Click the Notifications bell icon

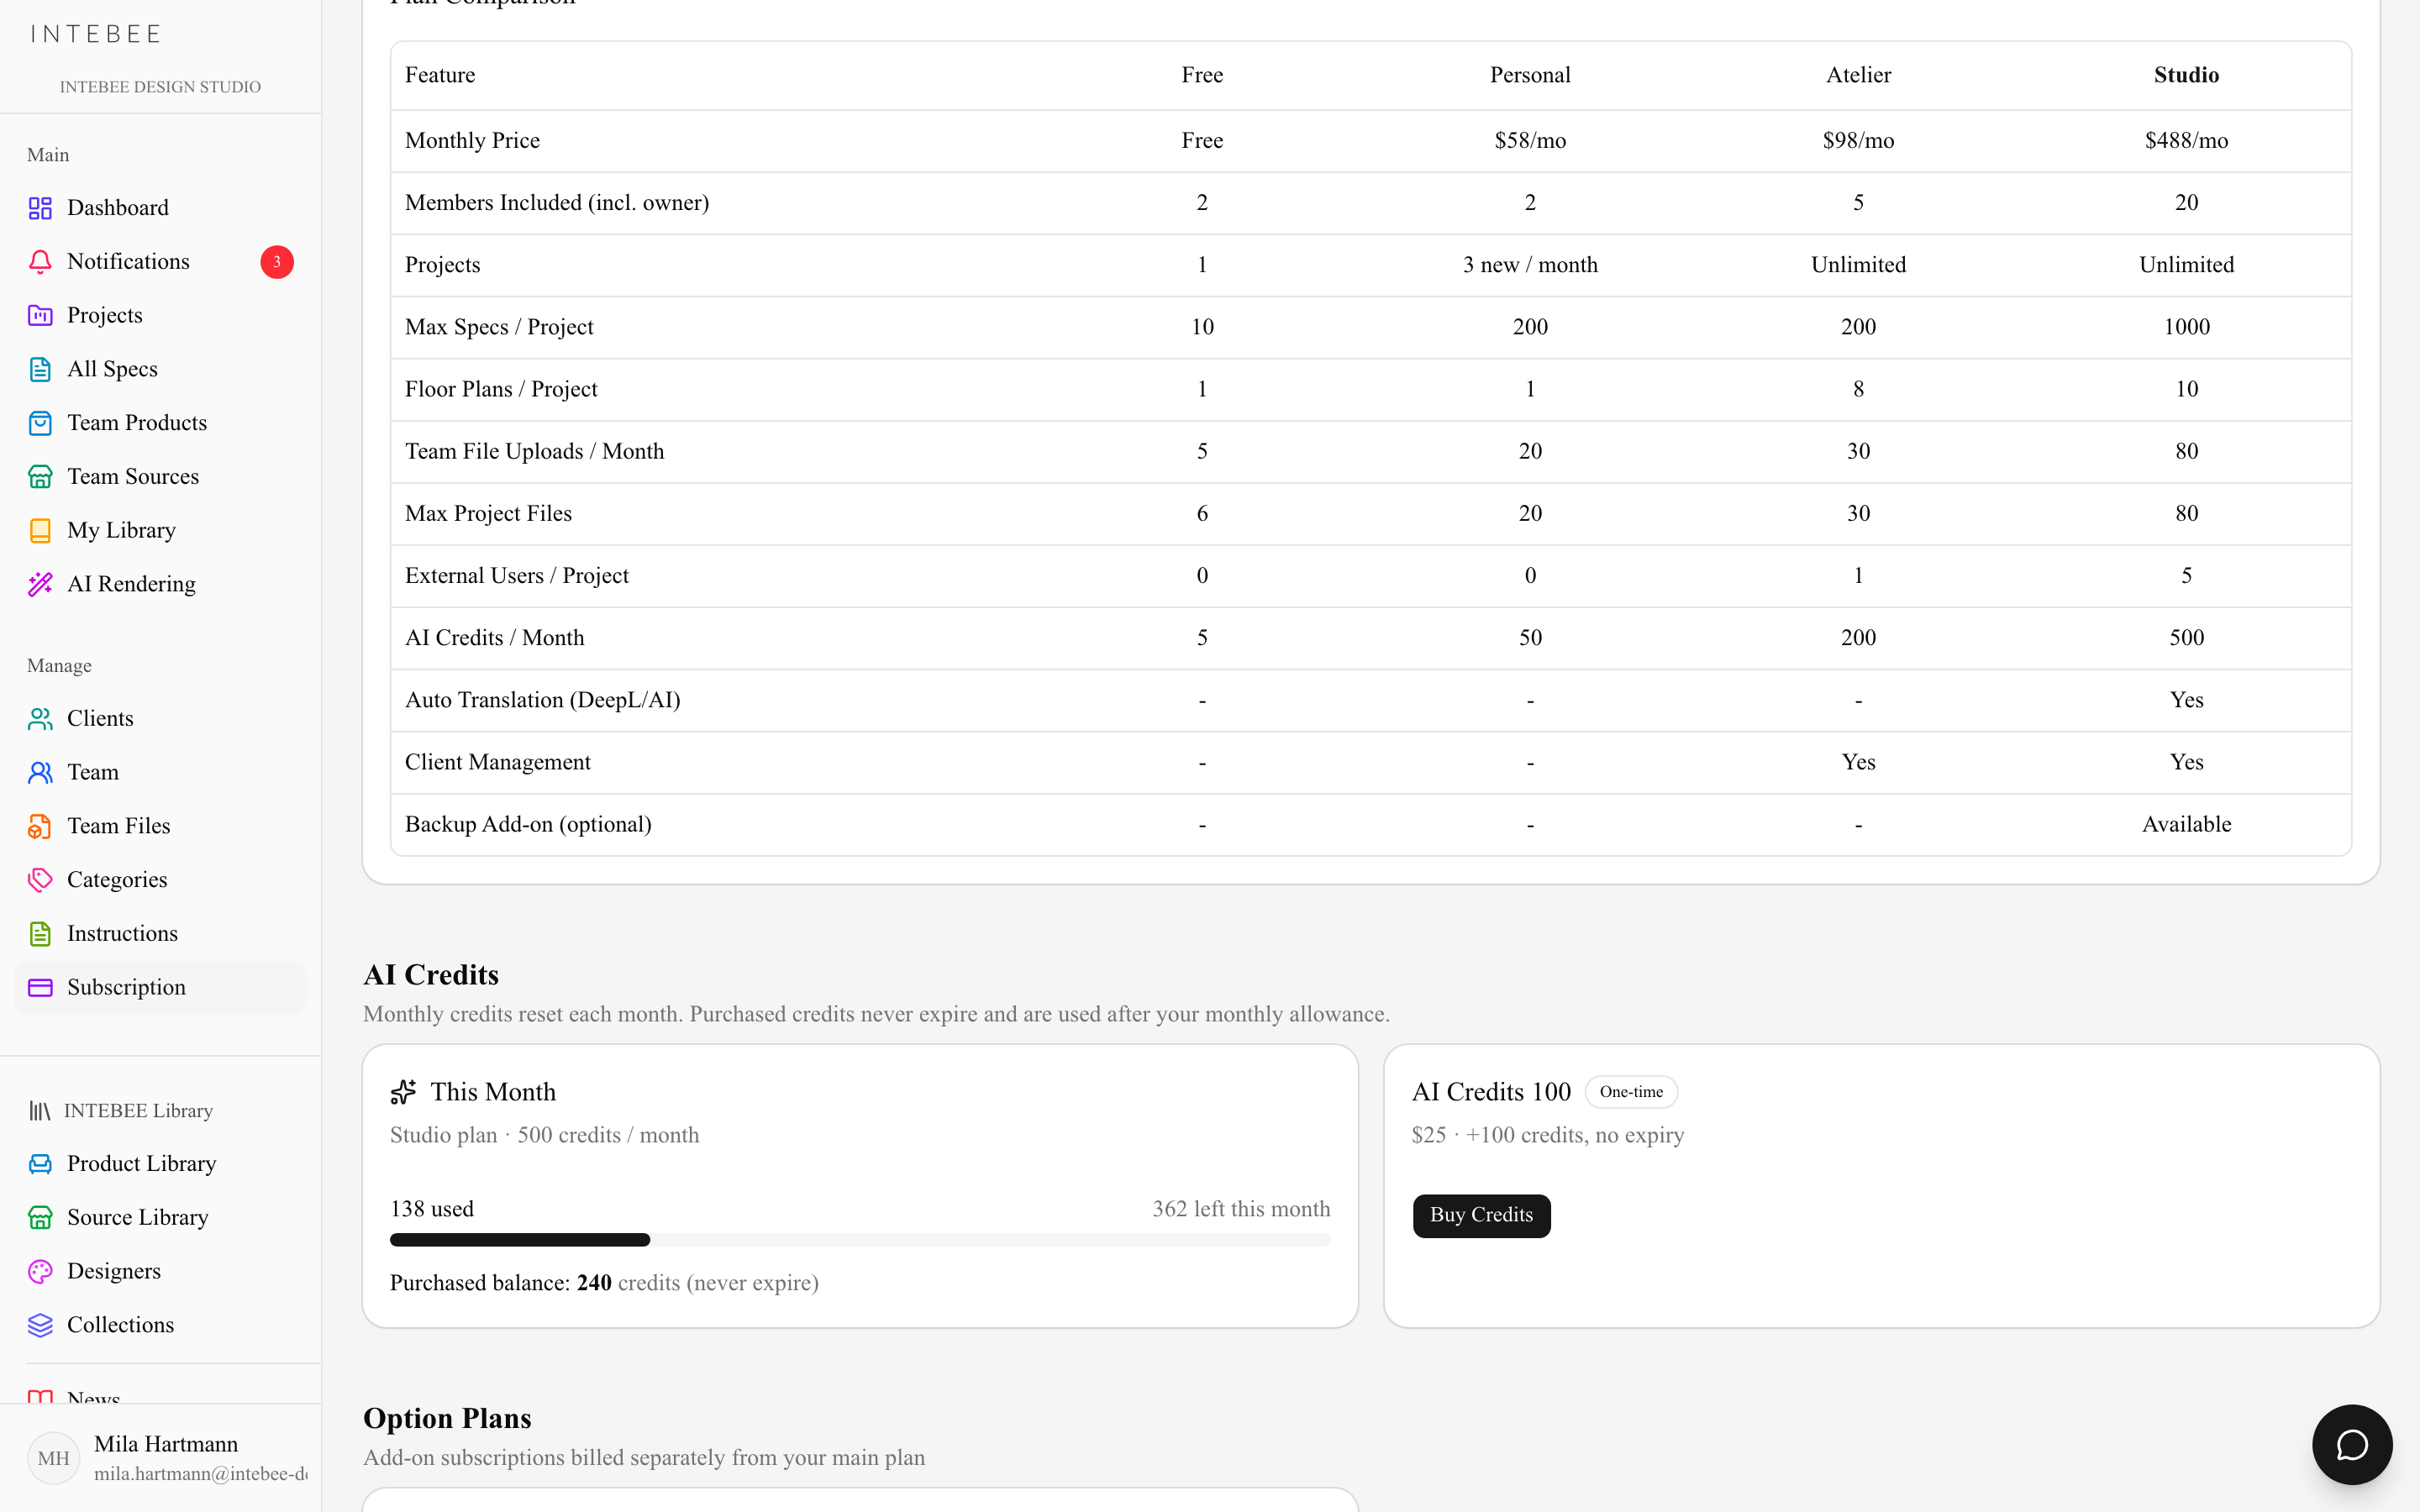click(40, 262)
